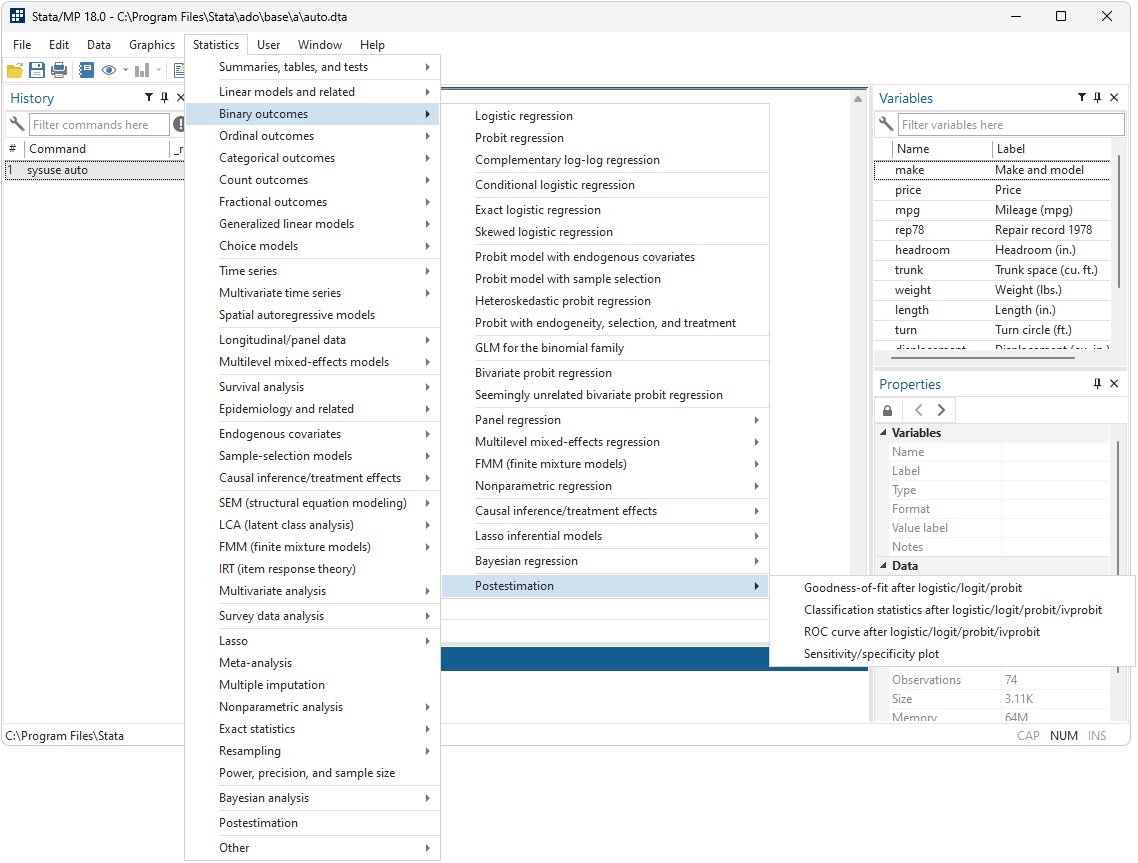This screenshot has width=1138, height=863.
Task: Open the Viewer icon dropdown arrow
Action: point(126,70)
